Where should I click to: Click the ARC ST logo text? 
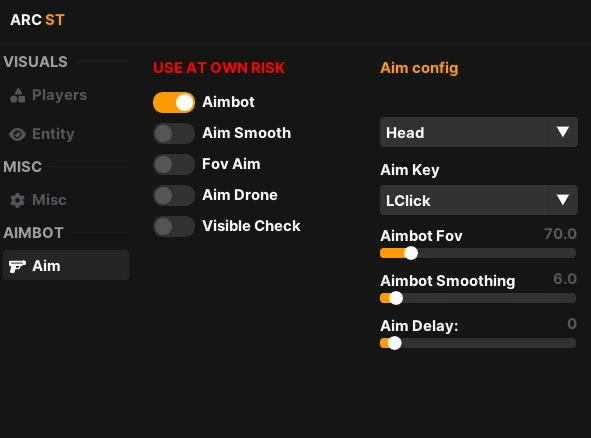[x=37, y=20]
